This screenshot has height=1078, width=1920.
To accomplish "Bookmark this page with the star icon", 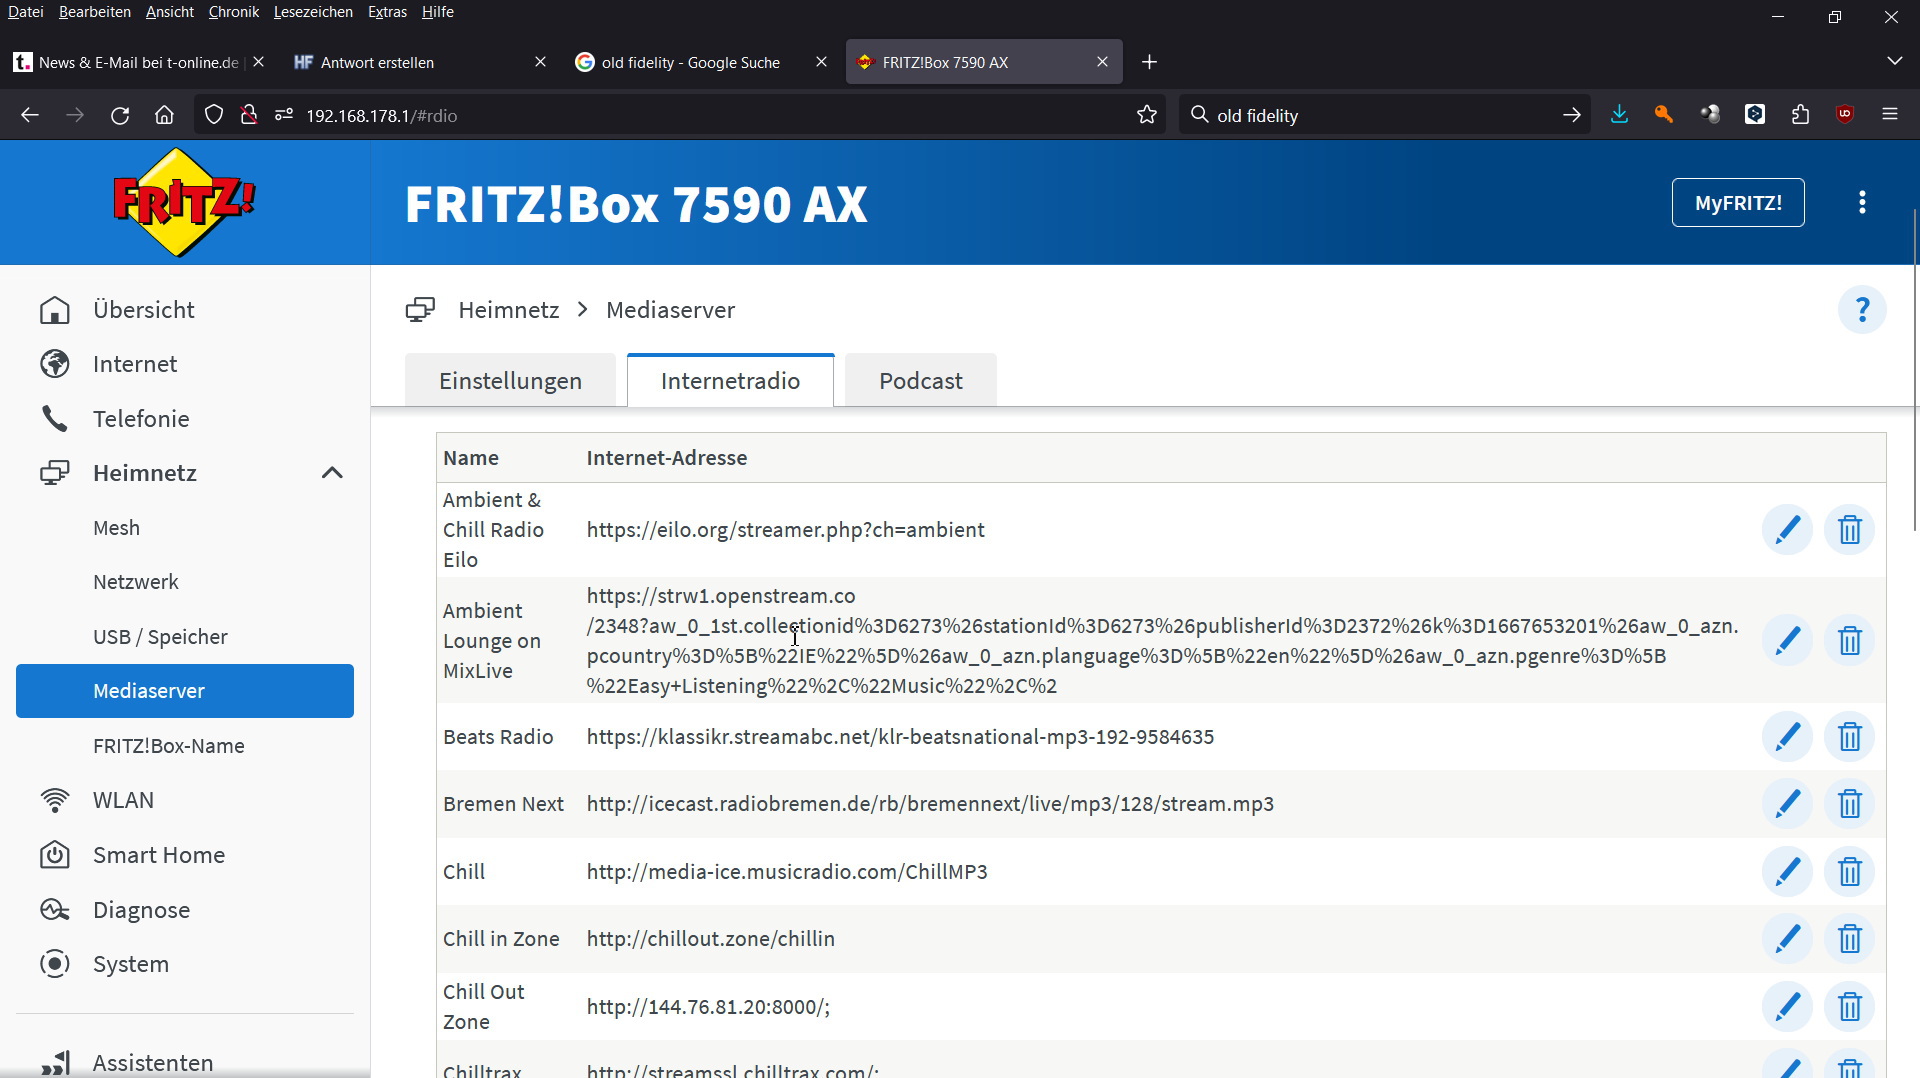I will click(1146, 116).
